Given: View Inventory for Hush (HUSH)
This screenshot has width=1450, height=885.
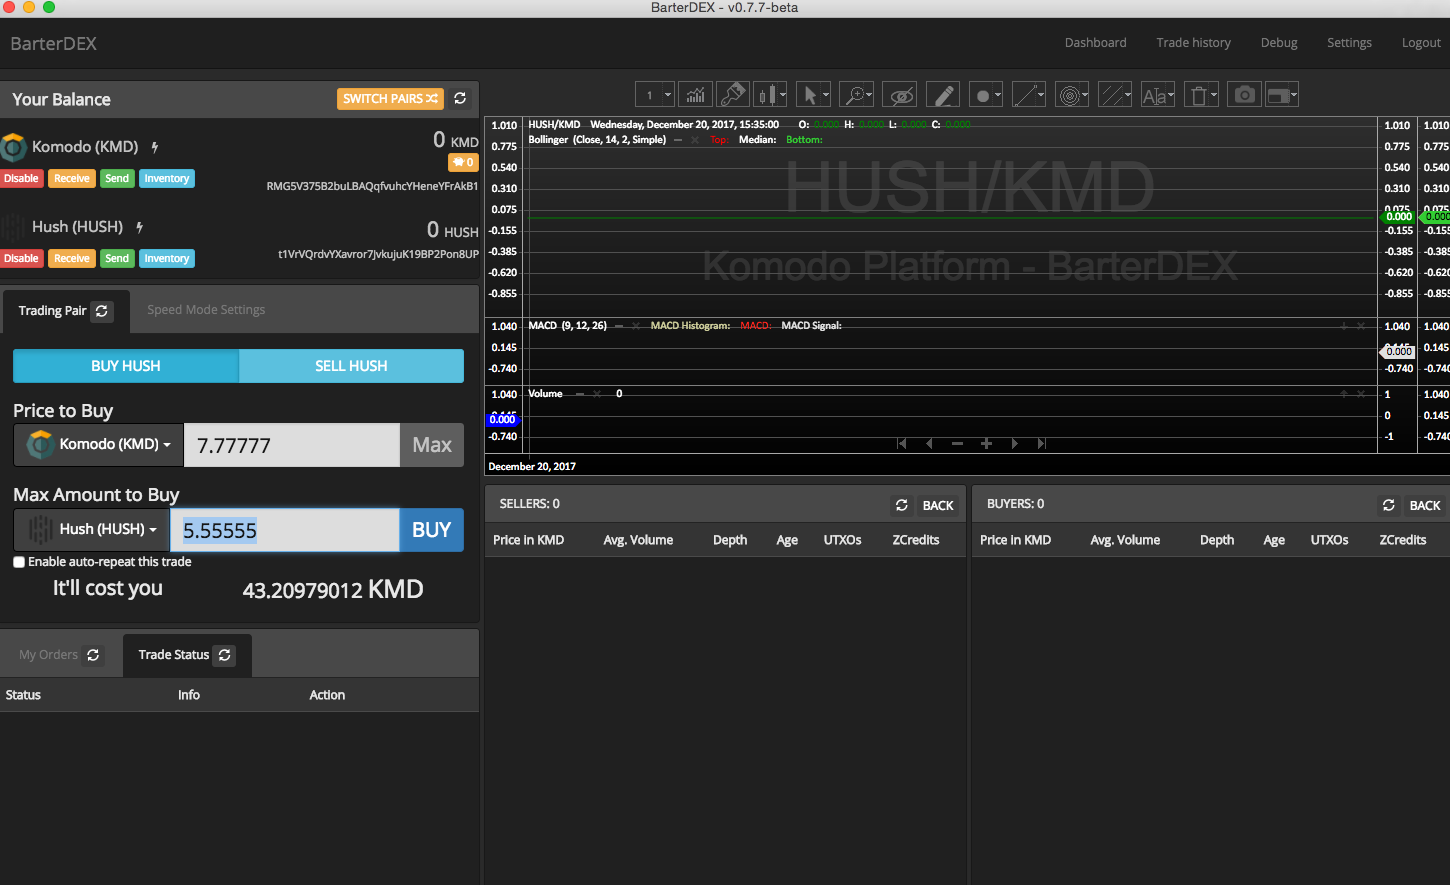Looking at the screenshot, I should point(166,259).
